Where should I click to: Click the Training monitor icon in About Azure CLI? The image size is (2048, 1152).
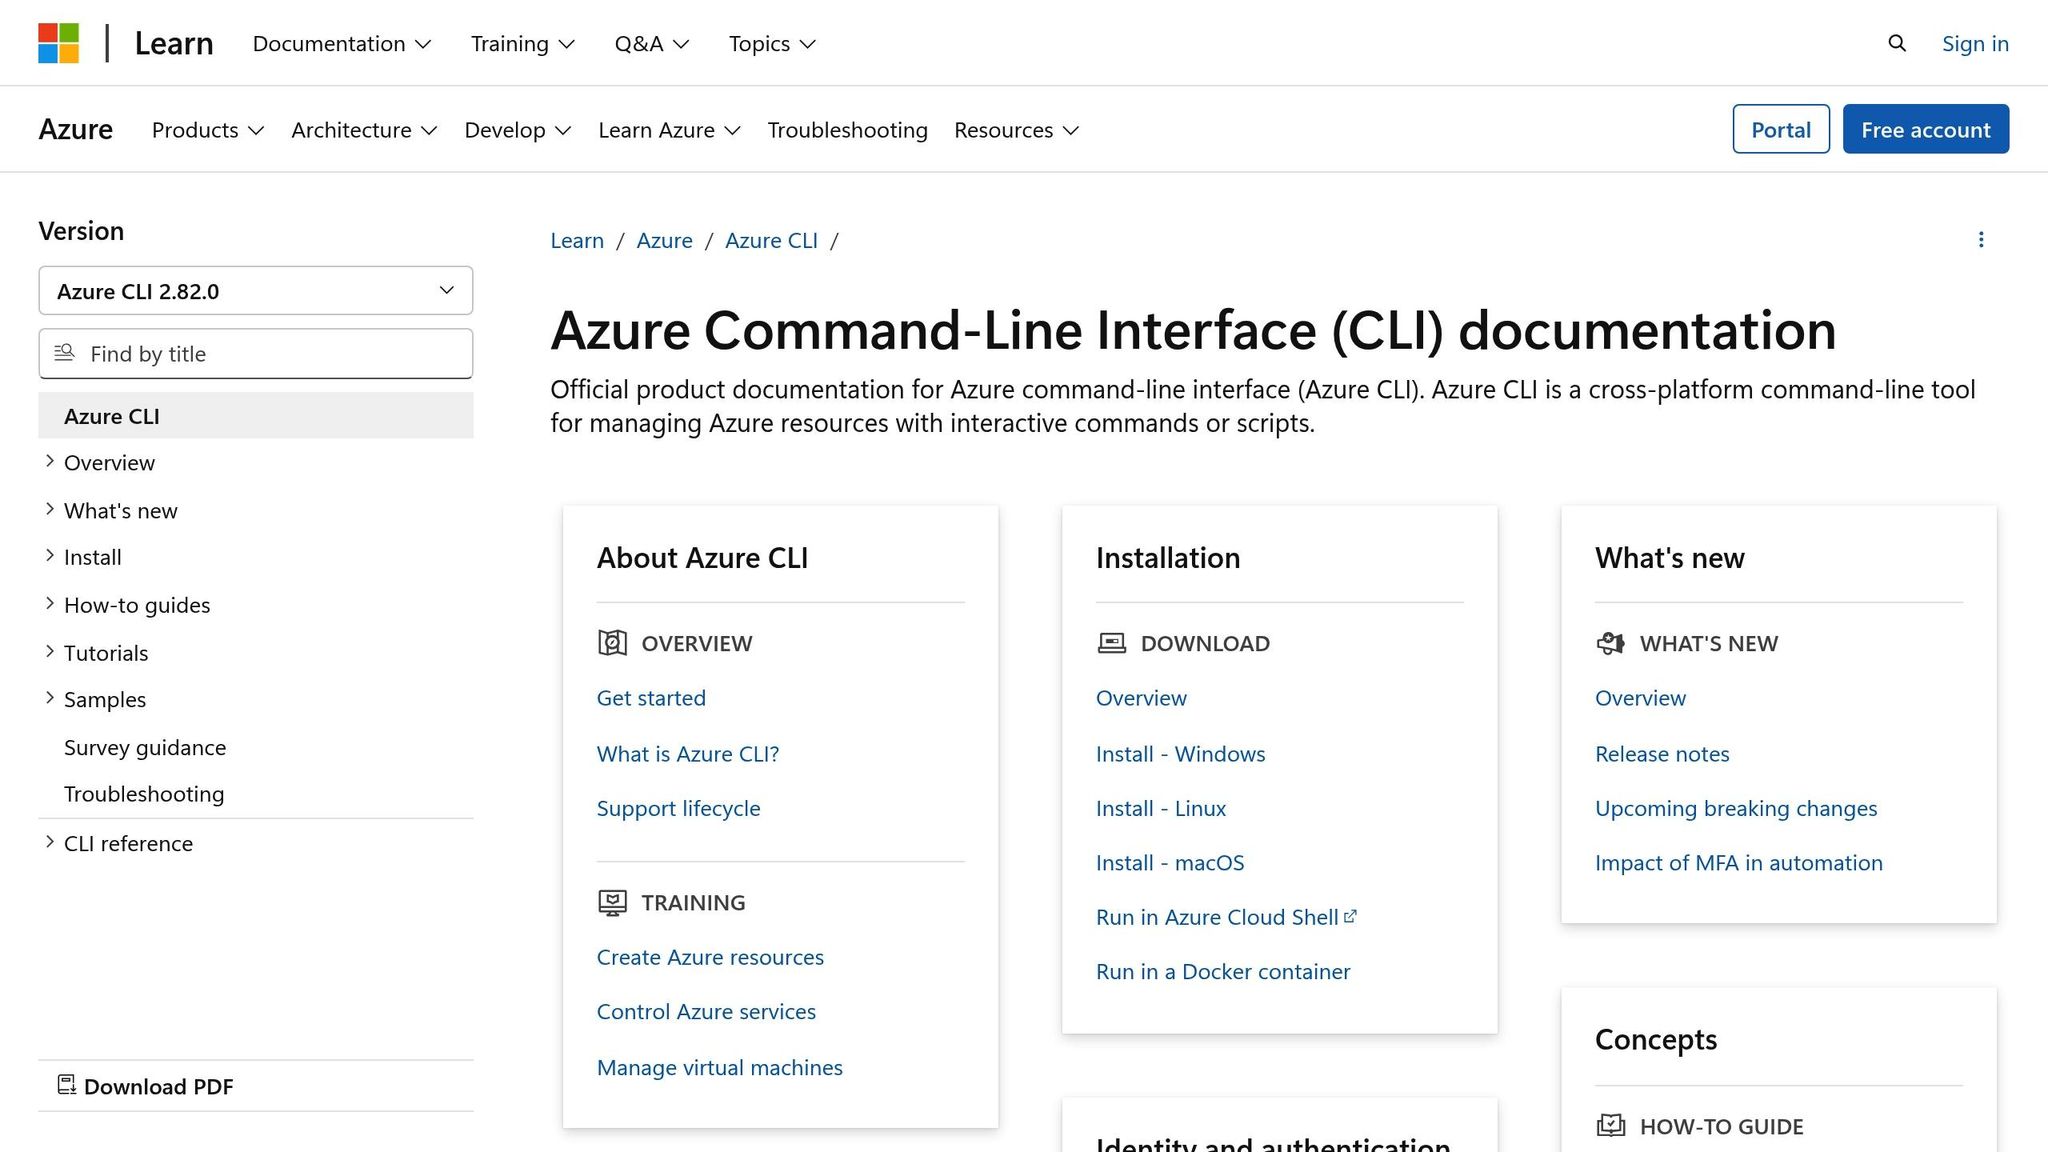[611, 901]
